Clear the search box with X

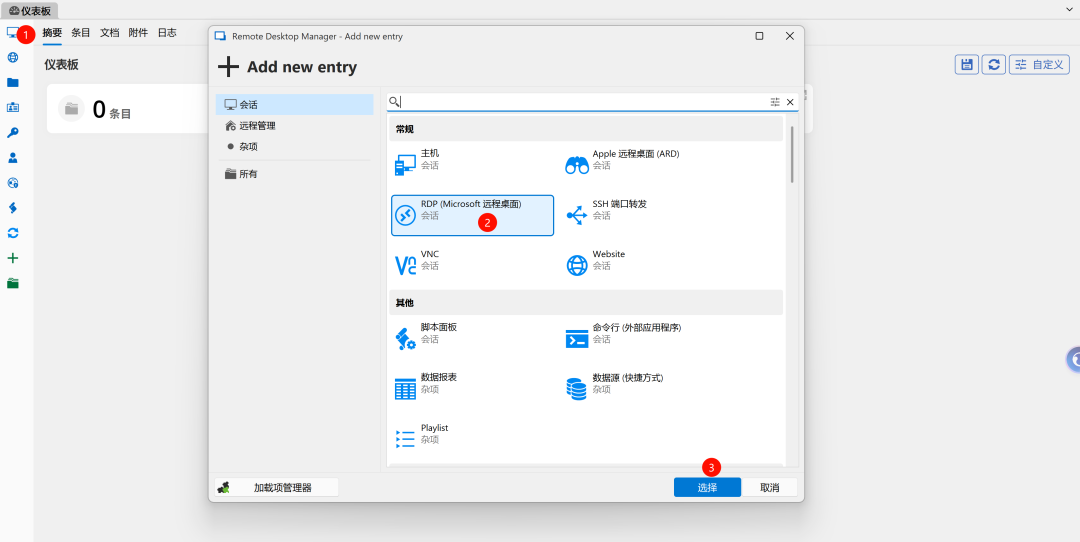click(790, 102)
